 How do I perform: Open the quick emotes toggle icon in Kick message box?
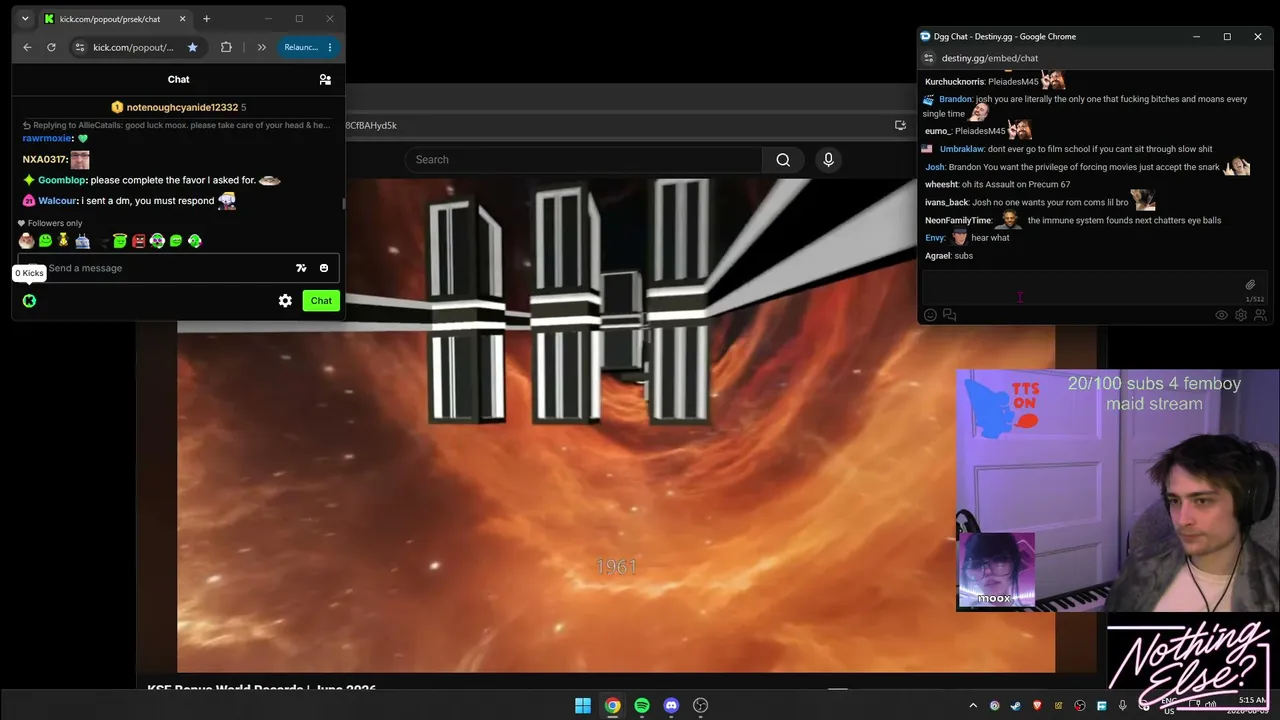coord(301,268)
